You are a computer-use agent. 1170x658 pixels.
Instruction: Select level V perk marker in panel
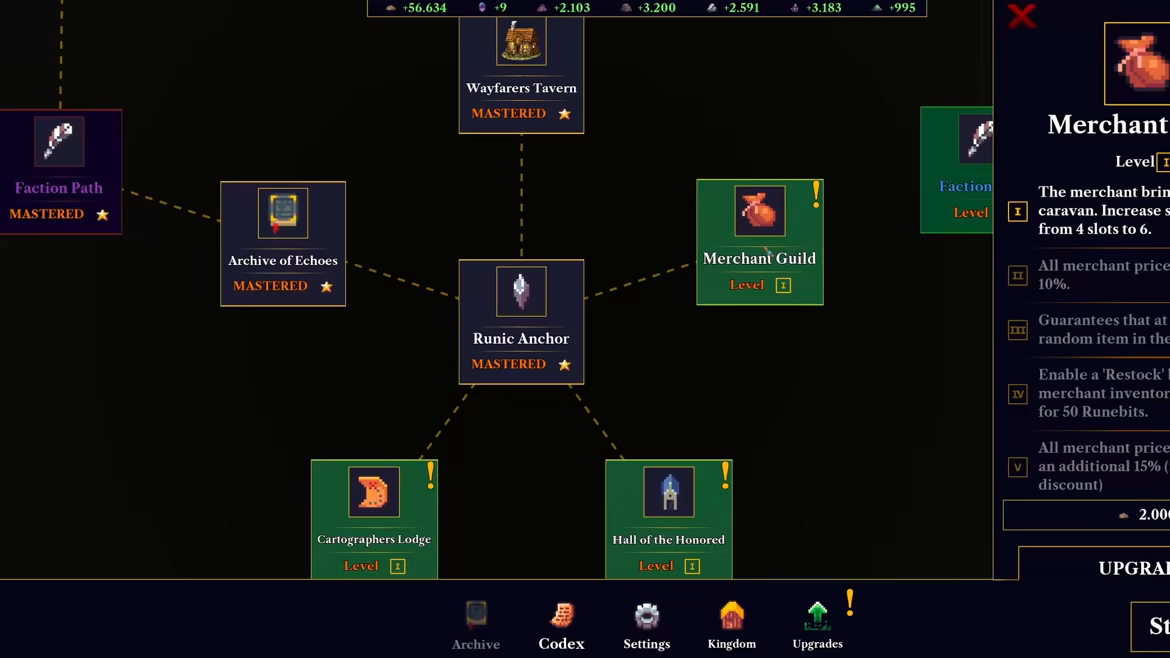click(1018, 467)
